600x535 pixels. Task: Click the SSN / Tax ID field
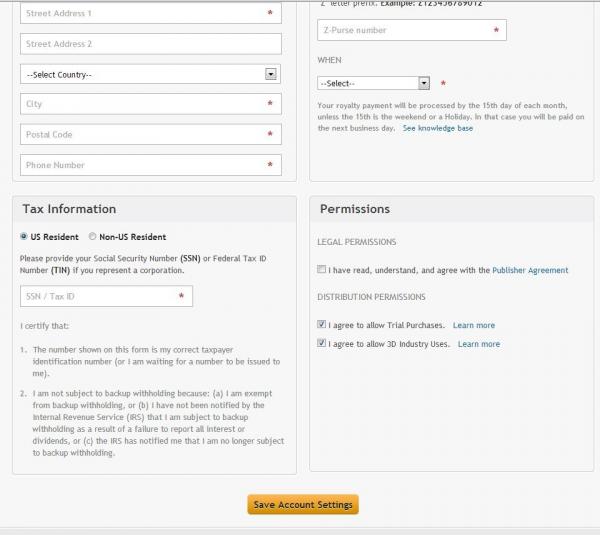click(106, 296)
